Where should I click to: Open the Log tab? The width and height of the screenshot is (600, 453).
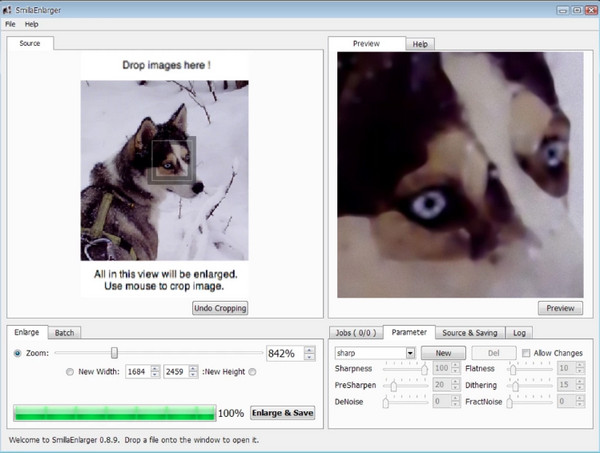519,333
